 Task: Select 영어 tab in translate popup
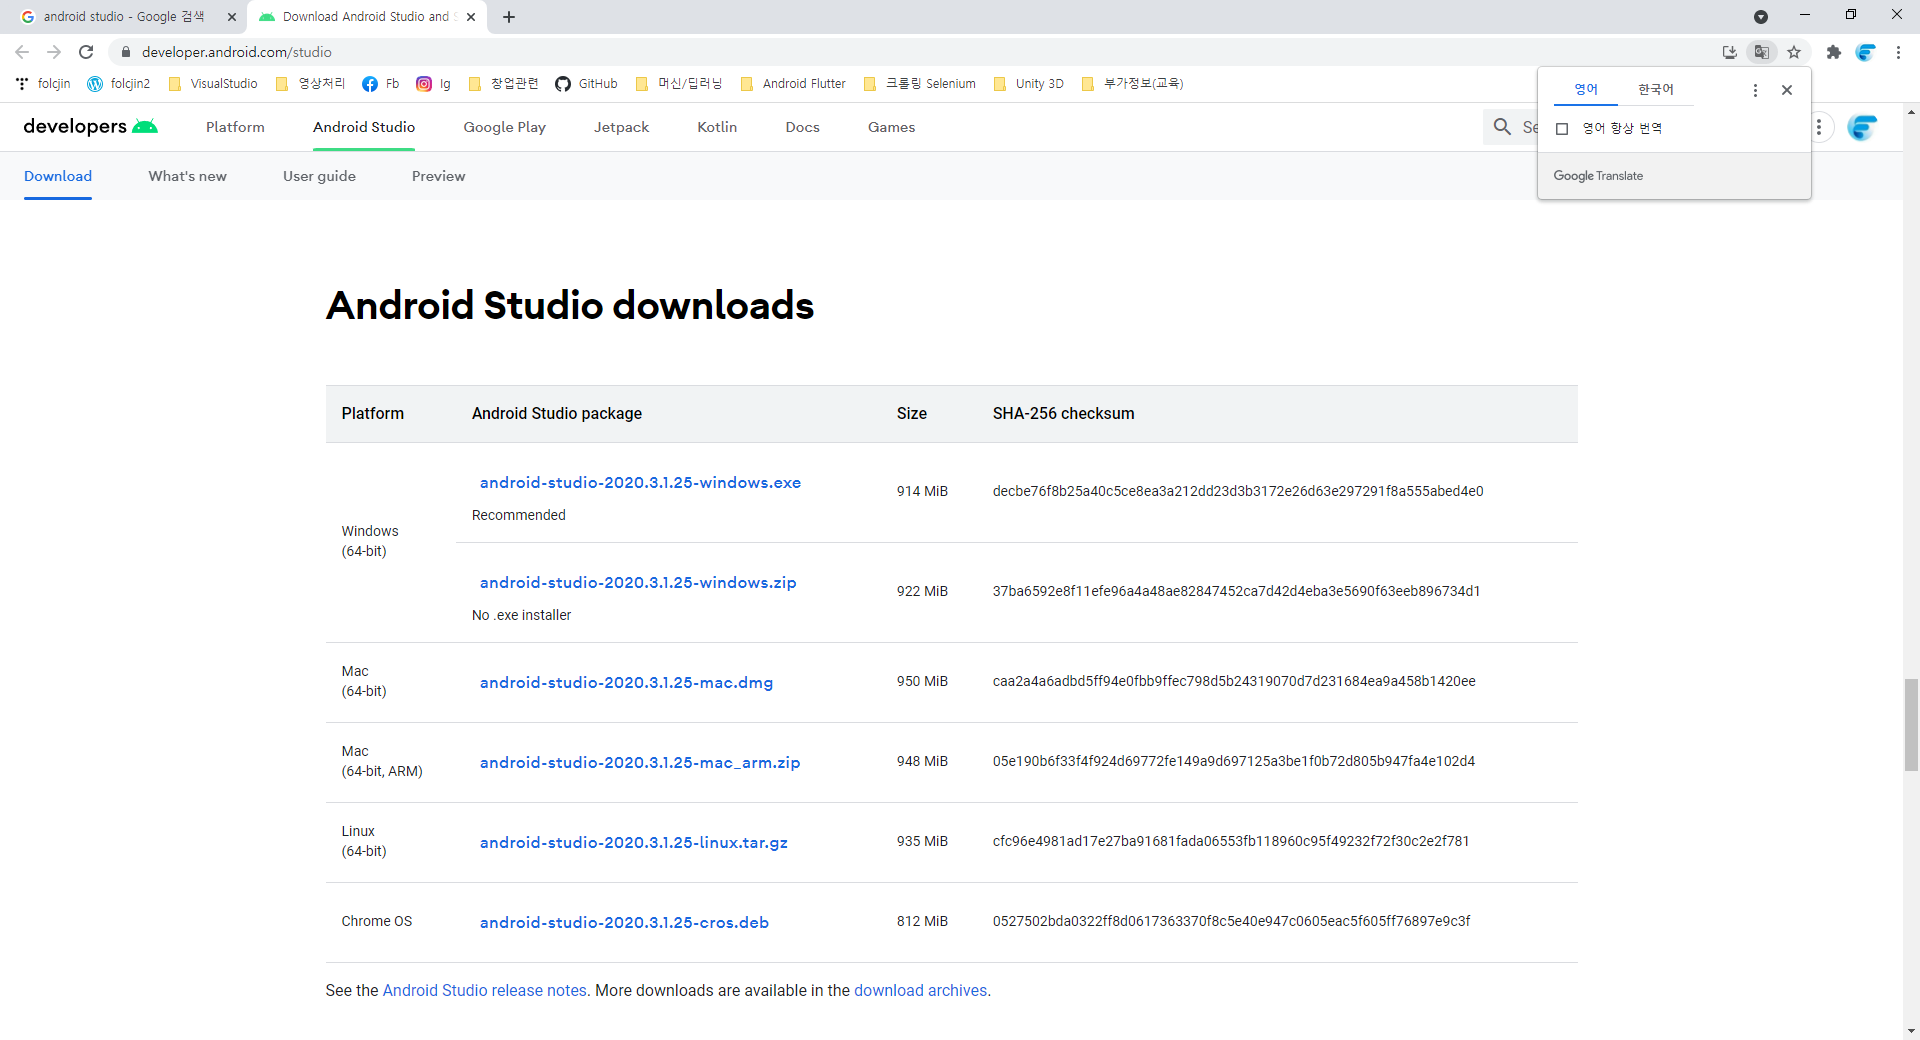(1586, 90)
